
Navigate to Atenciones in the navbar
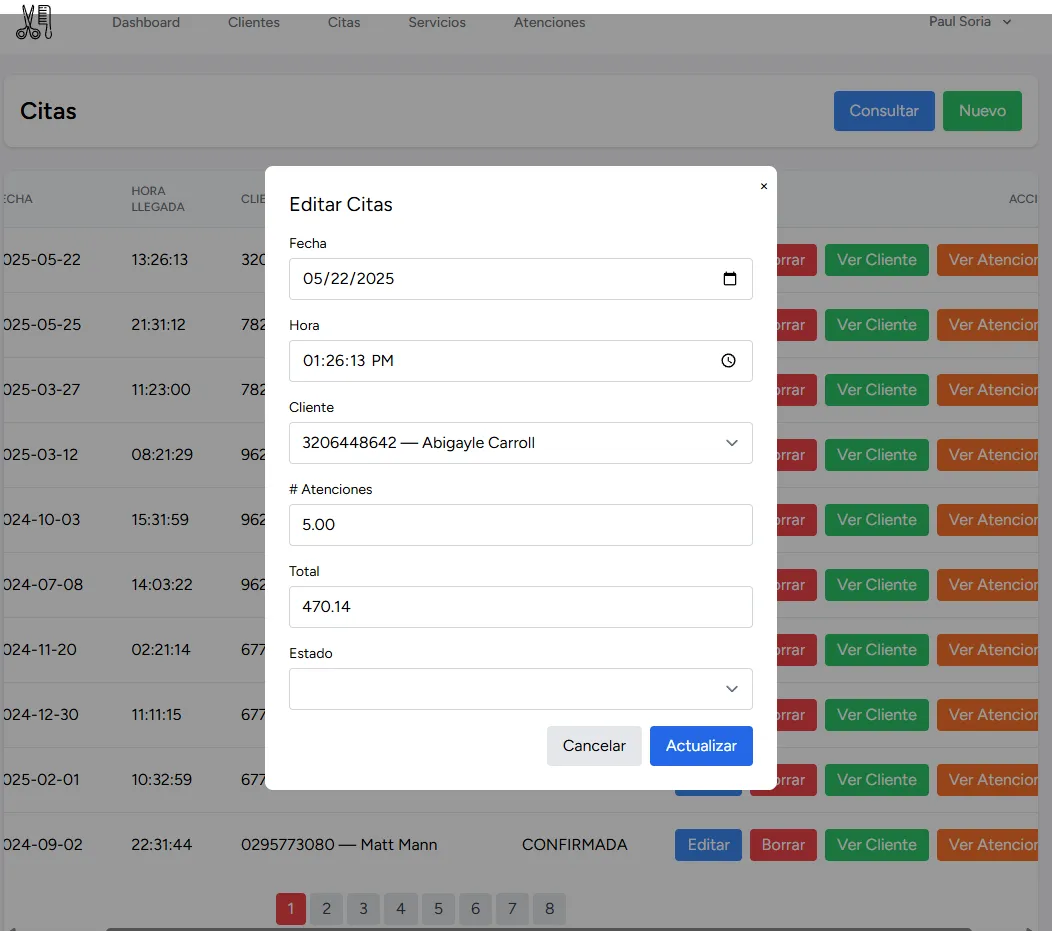[x=549, y=22]
